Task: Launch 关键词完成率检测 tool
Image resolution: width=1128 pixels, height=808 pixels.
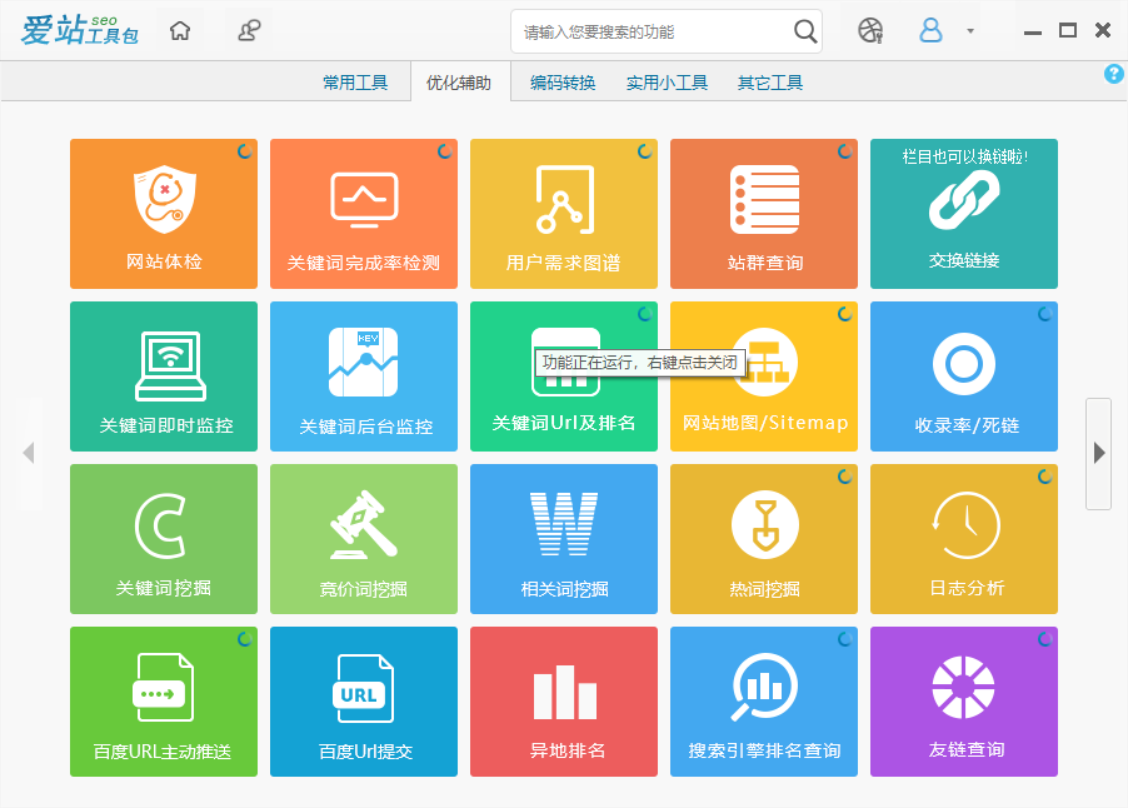Action: [x=363, y=214]
